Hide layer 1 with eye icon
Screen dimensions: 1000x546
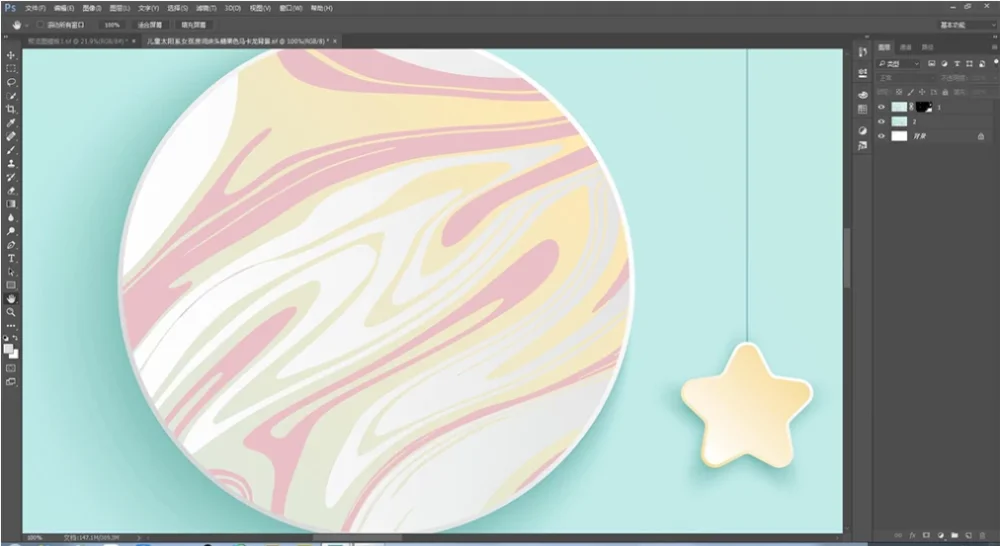pyautogui.click(x=881, y=107)
